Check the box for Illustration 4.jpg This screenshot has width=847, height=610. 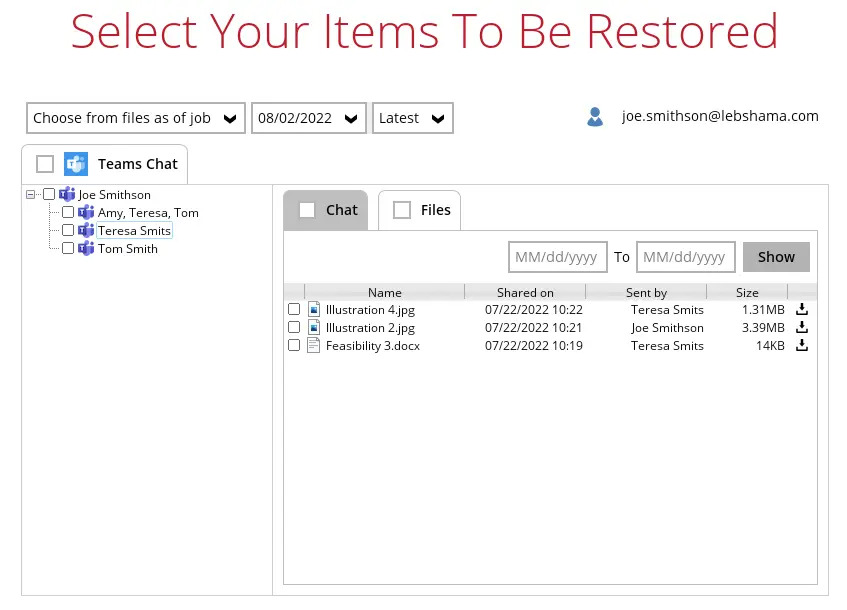[x=294, y=309]
